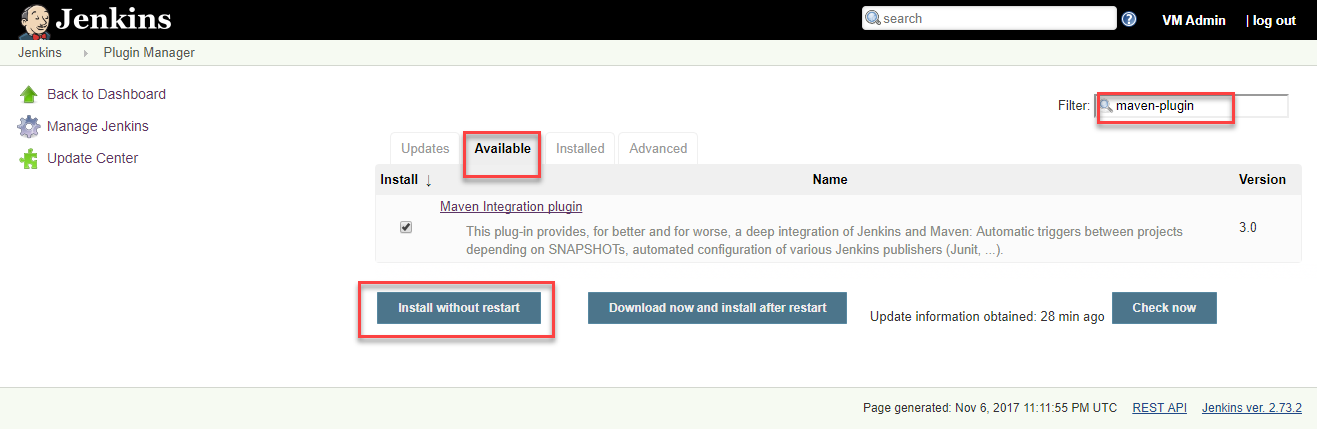1317x429 pixels.
Task: Click the Filter field containing maven-plugin
Action: 1192,105
